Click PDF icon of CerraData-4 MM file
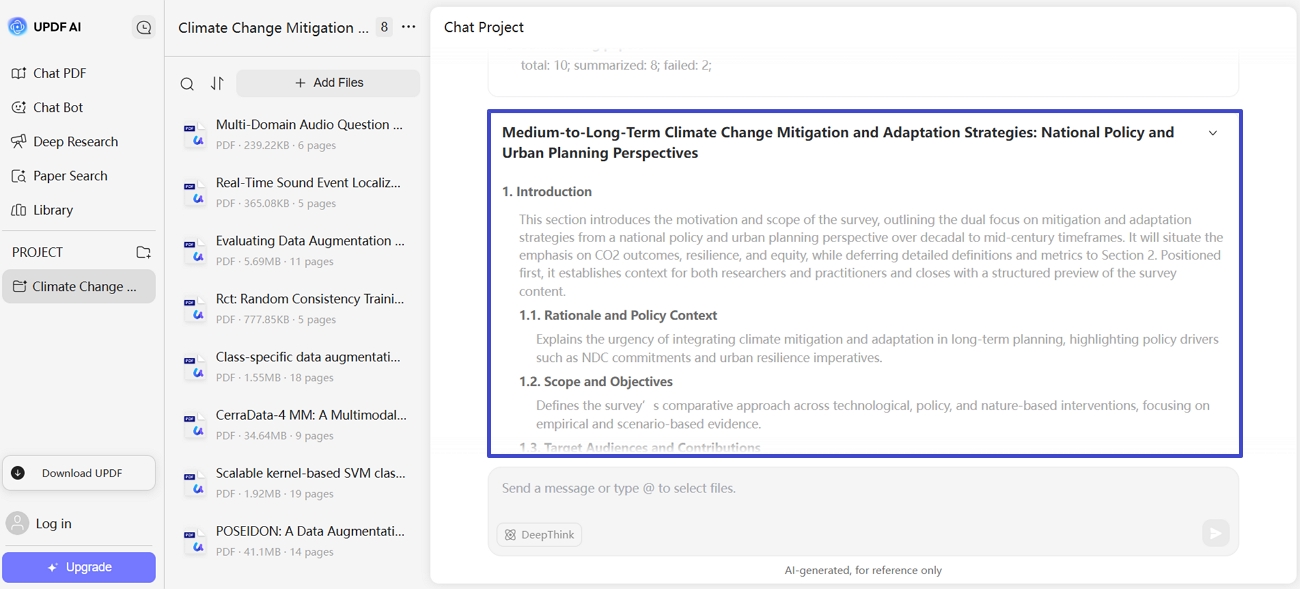This screenshot has height=589, width=1300. [x=195, y=425]
